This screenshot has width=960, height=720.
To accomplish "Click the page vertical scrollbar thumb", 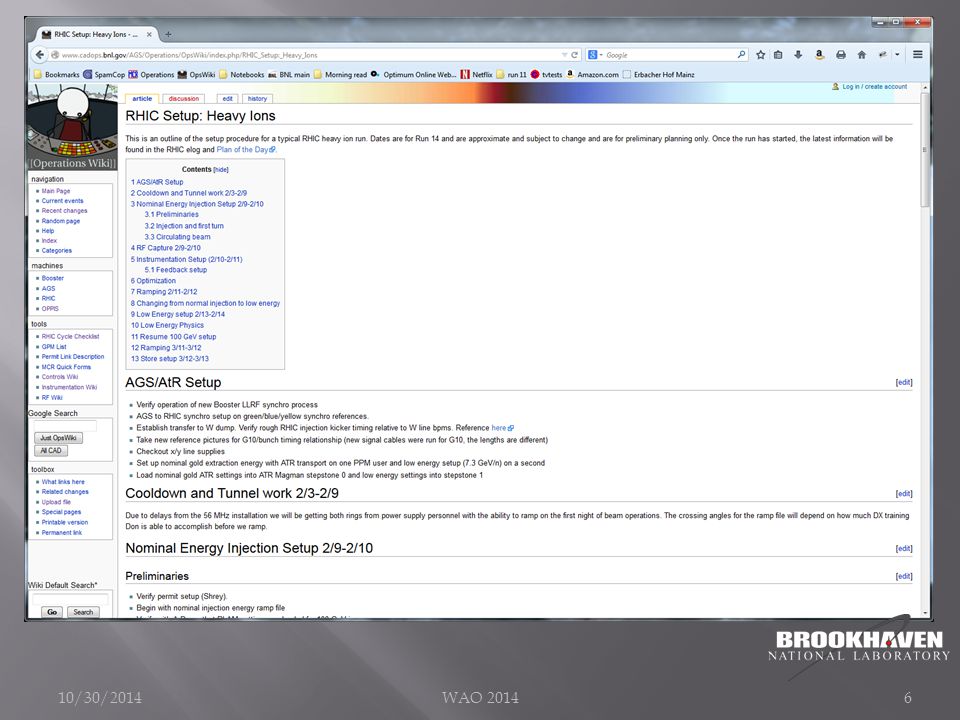I will [925, 150].
